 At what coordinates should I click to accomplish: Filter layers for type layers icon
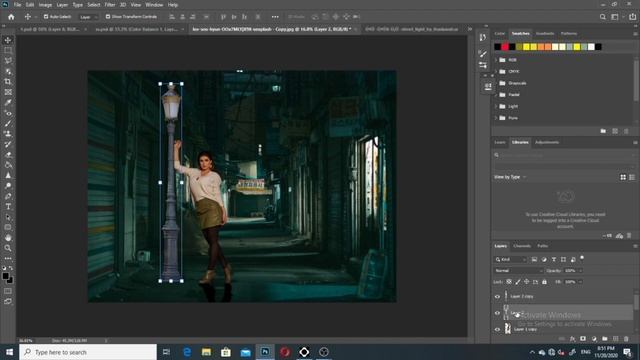coord(554,260)
